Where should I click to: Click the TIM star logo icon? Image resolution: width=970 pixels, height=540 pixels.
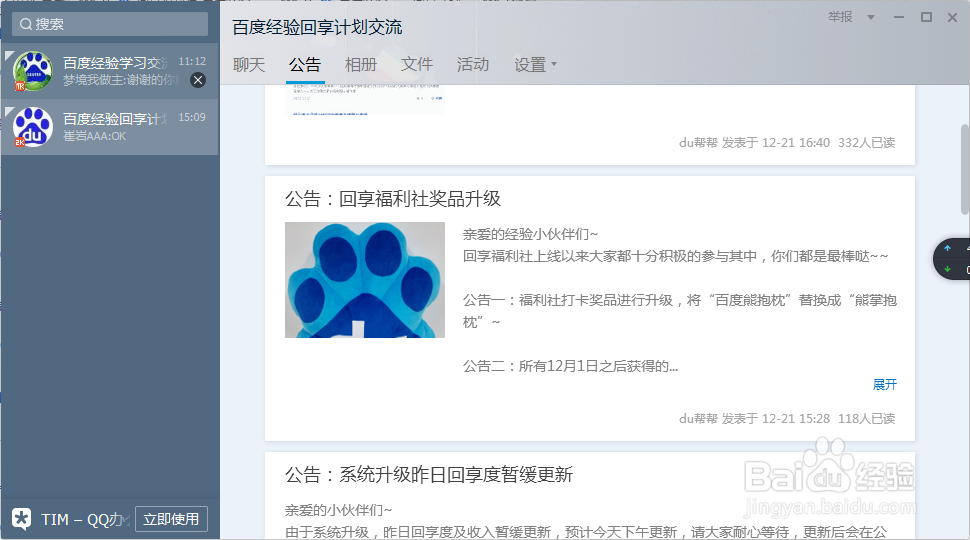coord(22,519)
